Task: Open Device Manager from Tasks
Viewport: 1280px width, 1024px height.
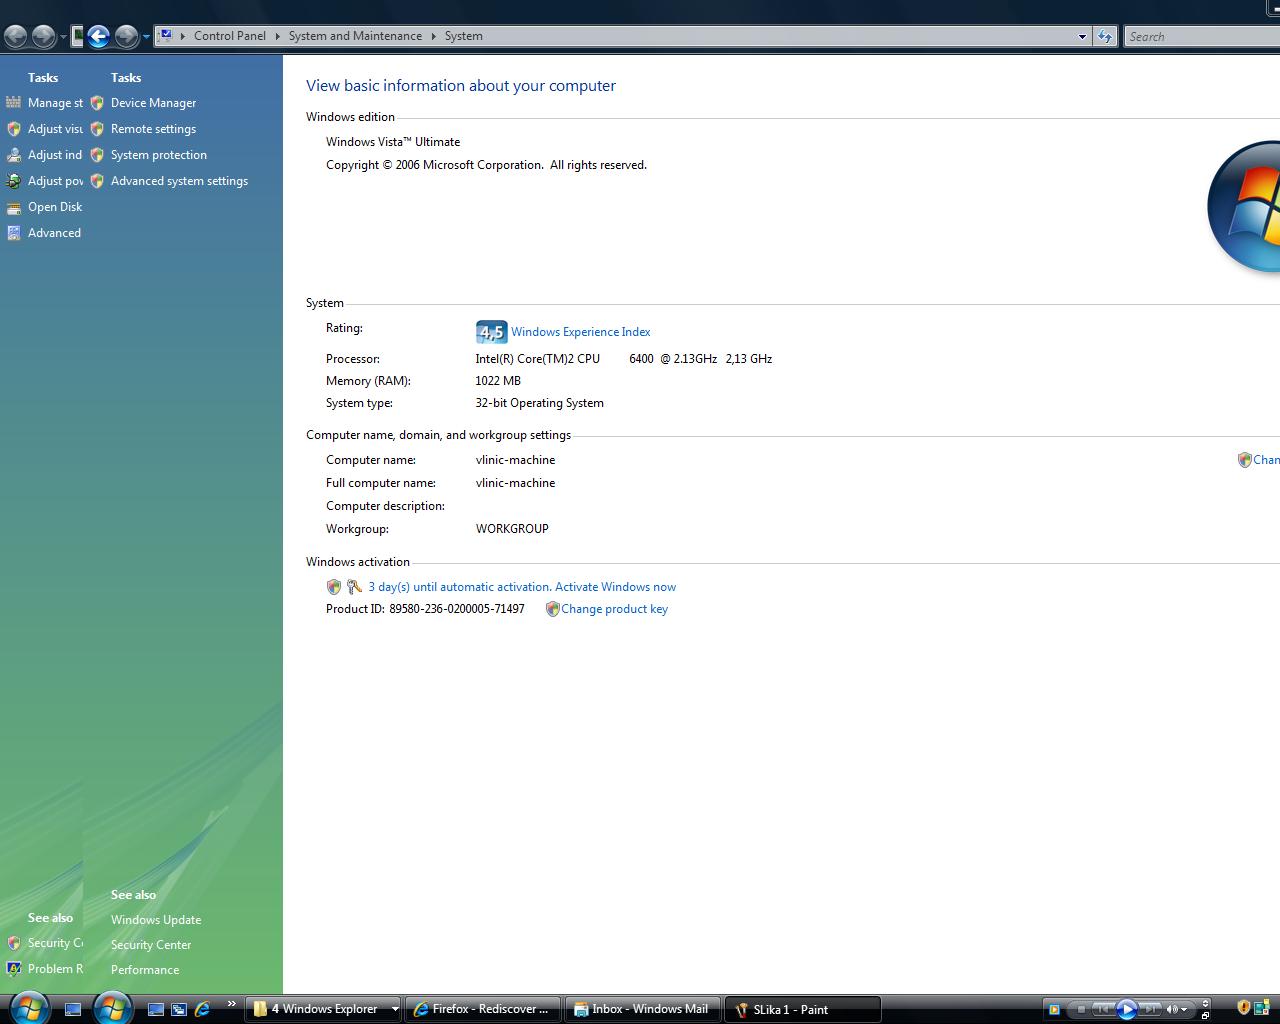Action: (x=153, y=103)
